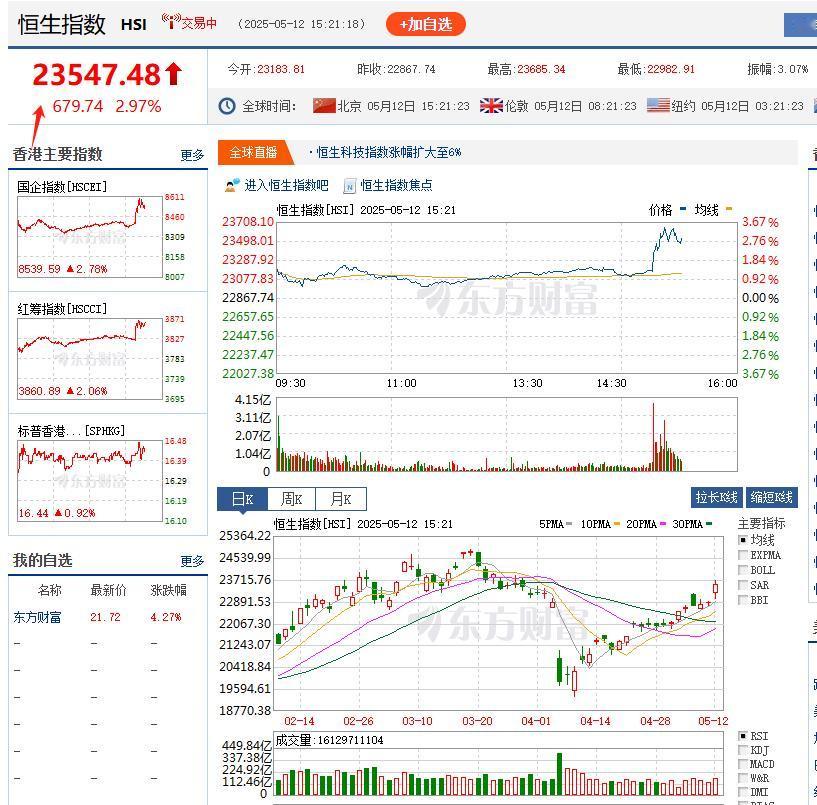
Task: Open 恒生指数焦点 link
Action: pyautogui.click(x=396, y=185)
